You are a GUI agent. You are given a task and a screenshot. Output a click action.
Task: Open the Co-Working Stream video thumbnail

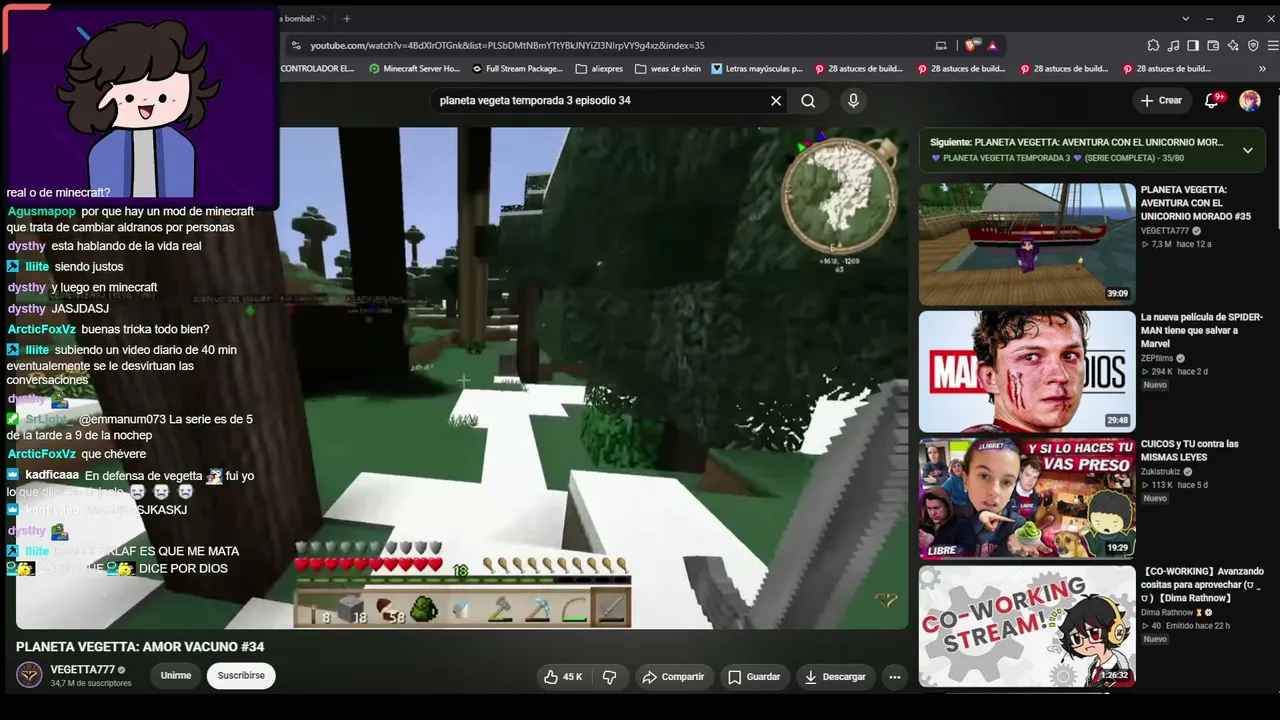coord(1027,626)
